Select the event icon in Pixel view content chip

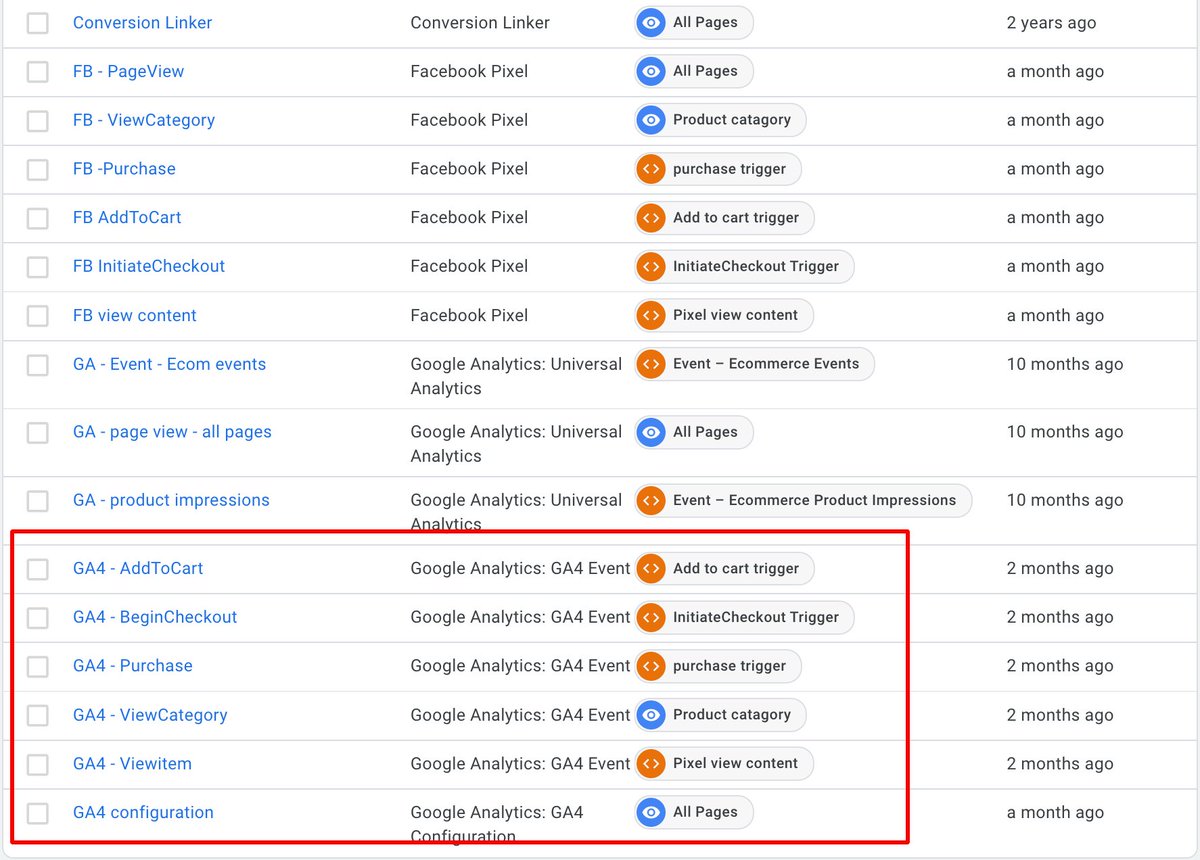point(650,315)
